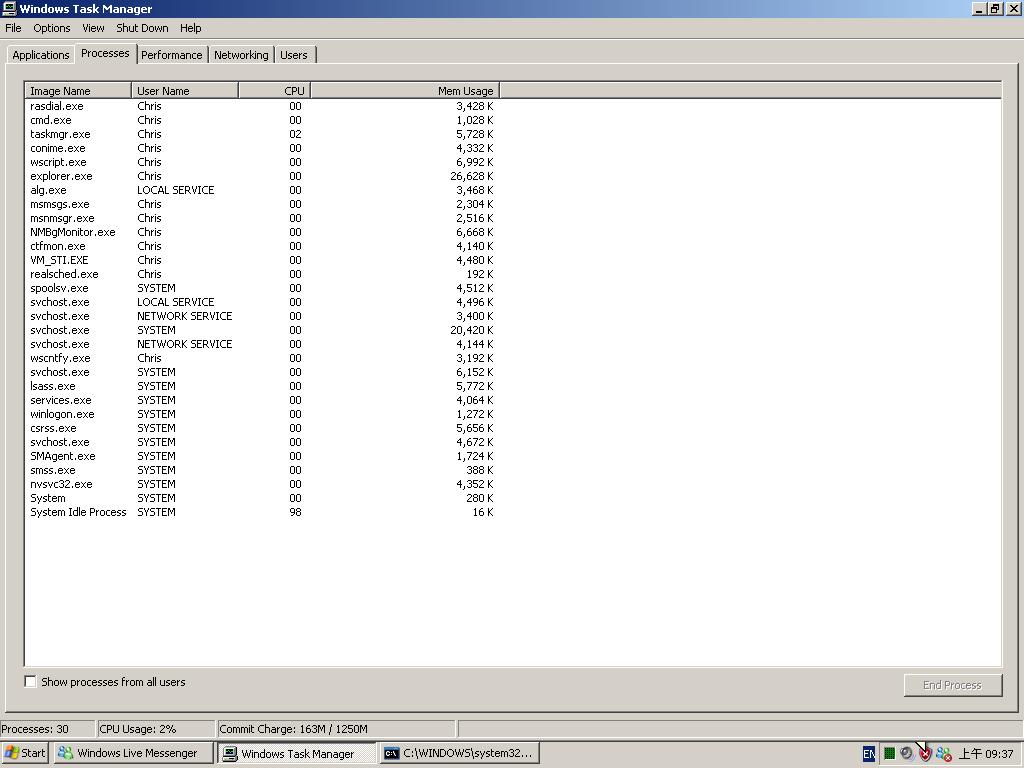The image size is (1024, 768).
Task: Select the System Idle Process row
Action: (78, 512)
